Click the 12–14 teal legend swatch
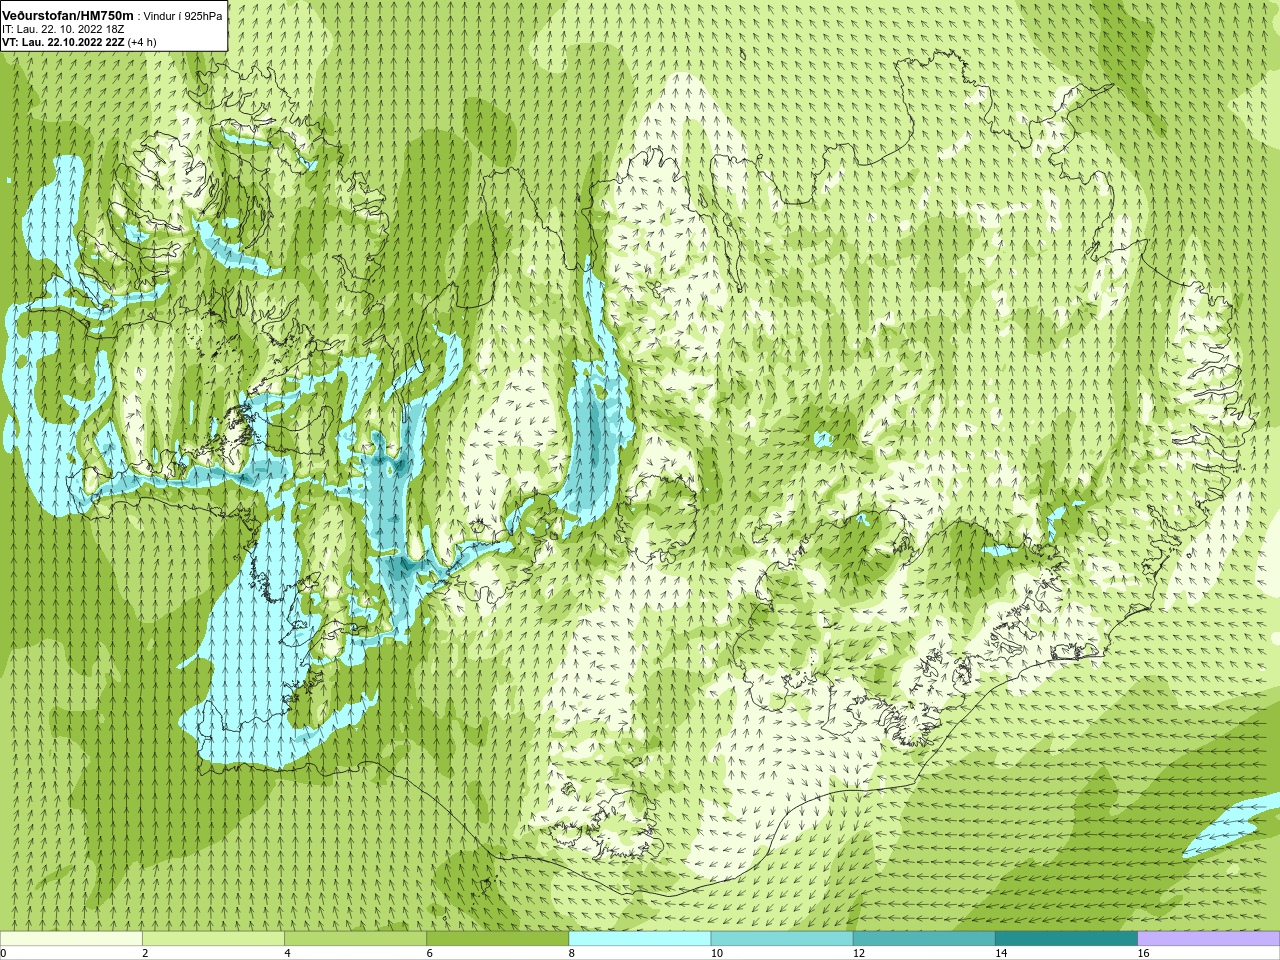The width and height of the screenshot is (1280, 960). [924, 939]
